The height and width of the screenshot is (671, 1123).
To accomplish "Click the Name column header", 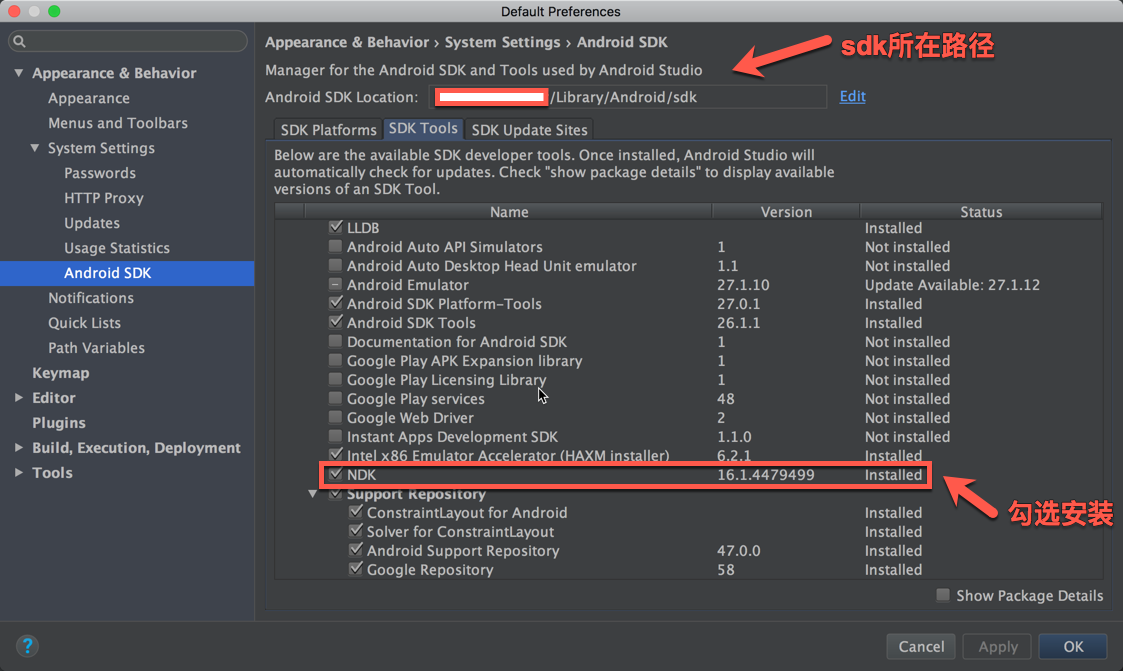I will [509, 212].
